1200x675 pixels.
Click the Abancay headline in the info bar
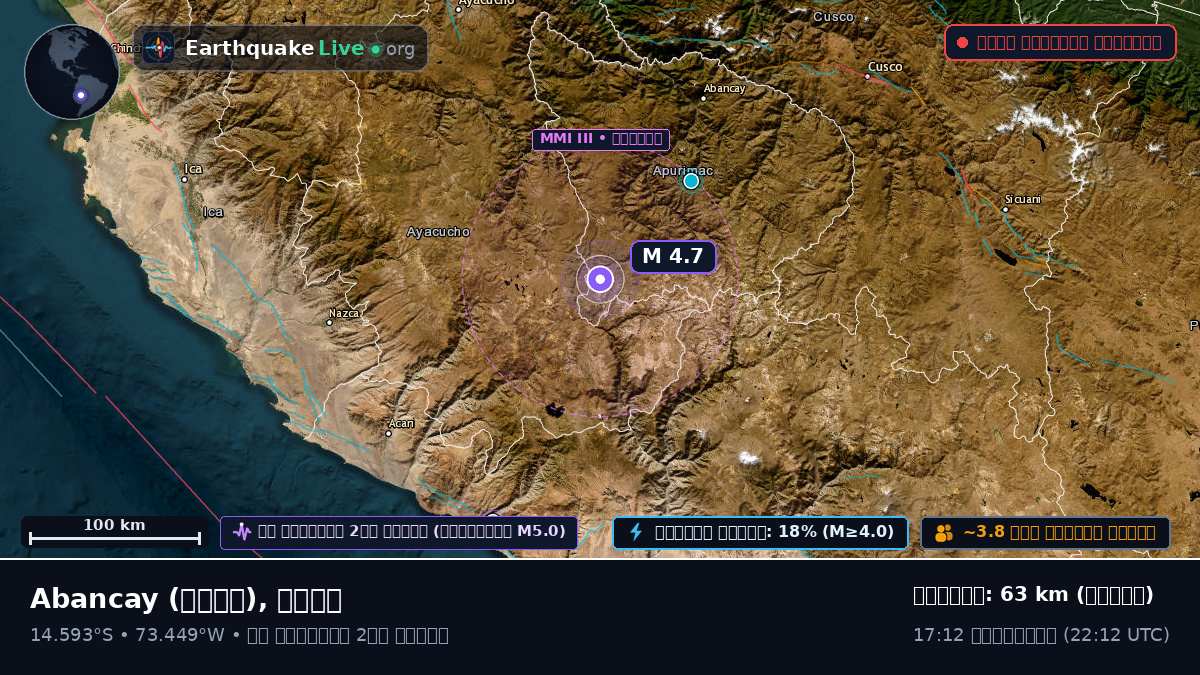pos(186,599)
